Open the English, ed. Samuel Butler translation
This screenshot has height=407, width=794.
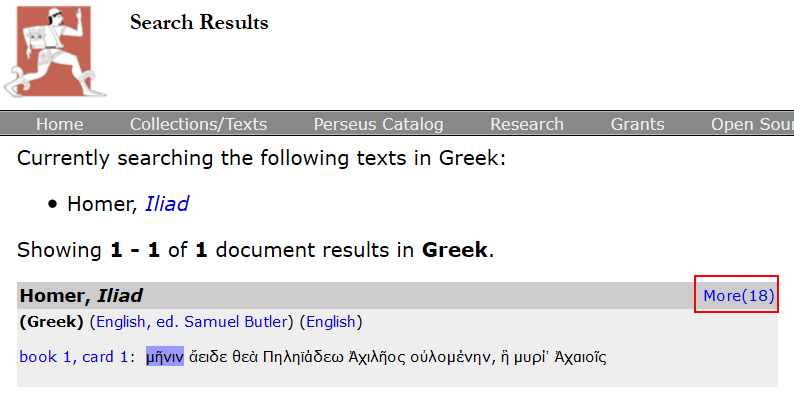click(192, 322)
